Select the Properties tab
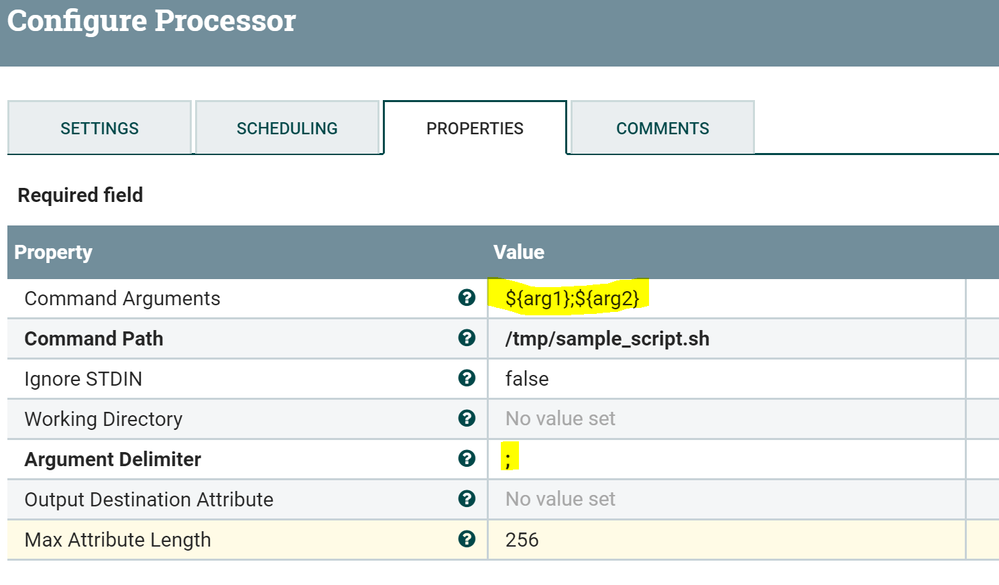This screenshot has width=999, height=585. click(475, 128)
